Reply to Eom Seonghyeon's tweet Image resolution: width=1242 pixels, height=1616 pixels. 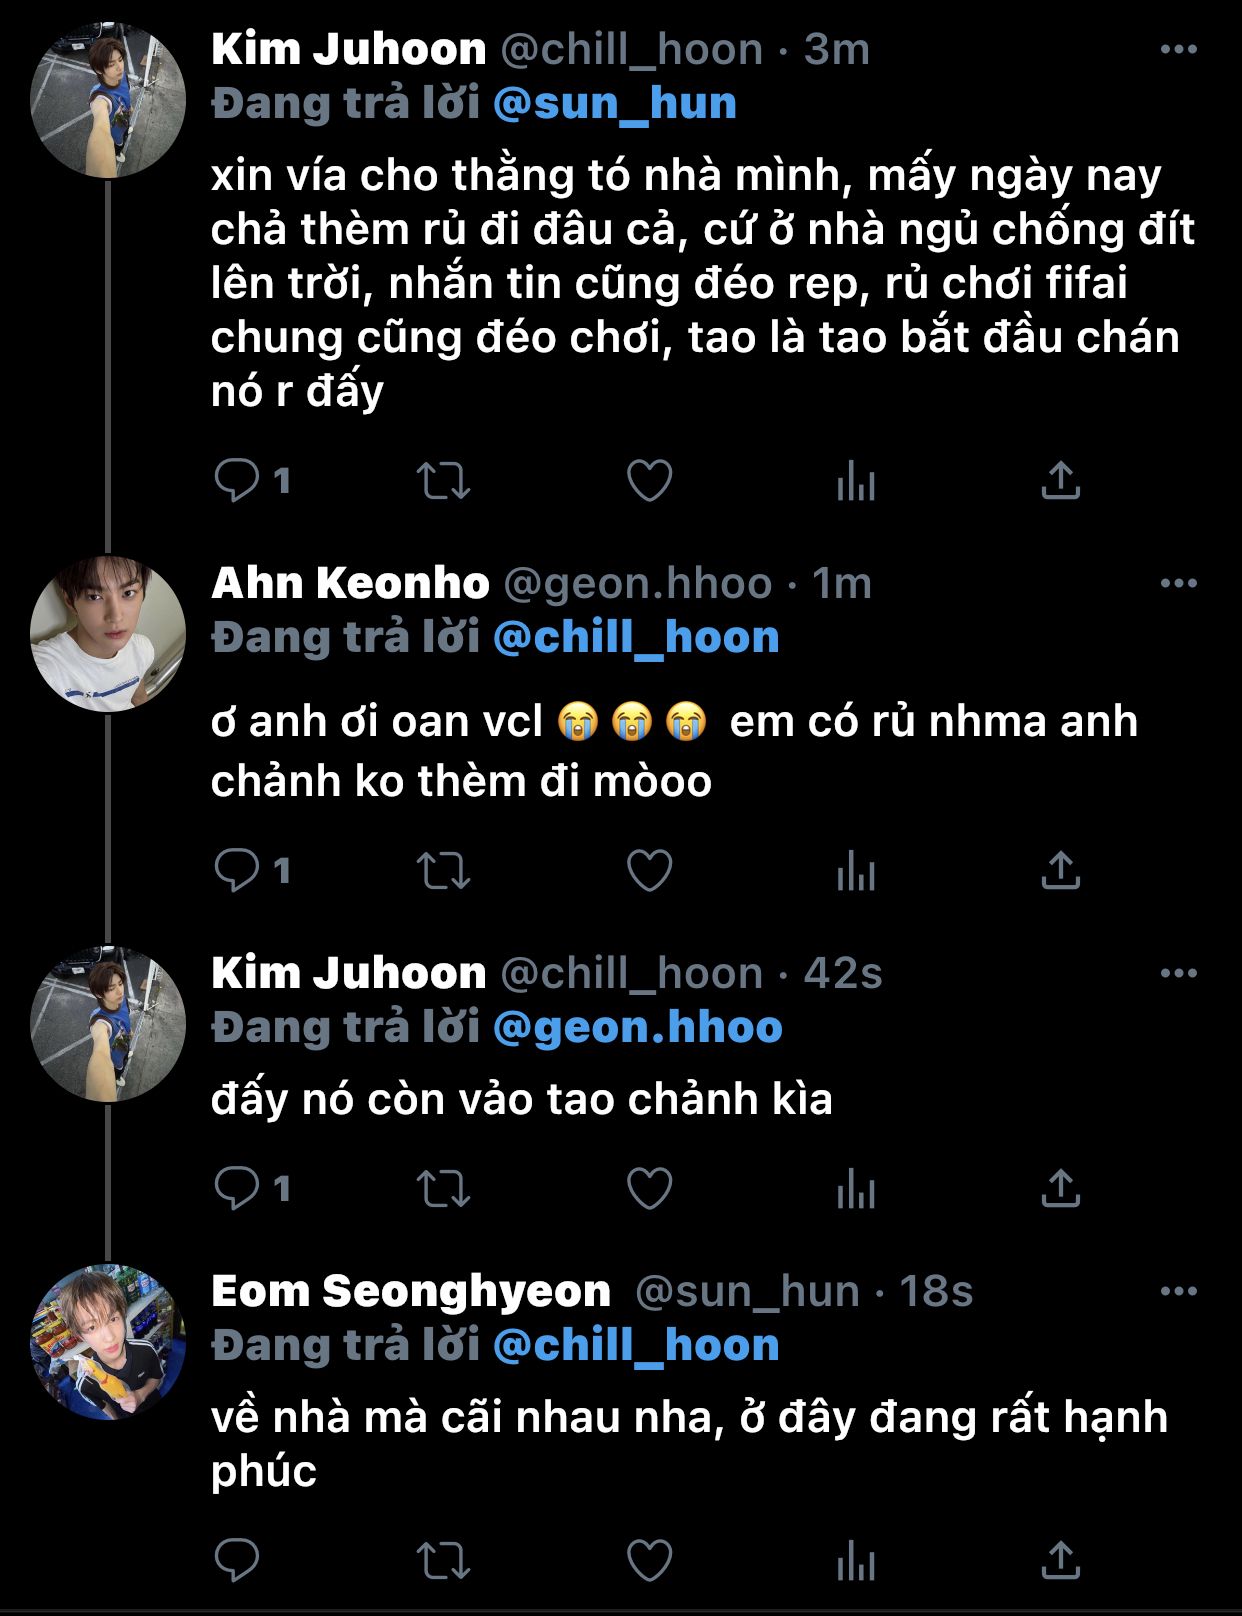tap(237, 1561)
